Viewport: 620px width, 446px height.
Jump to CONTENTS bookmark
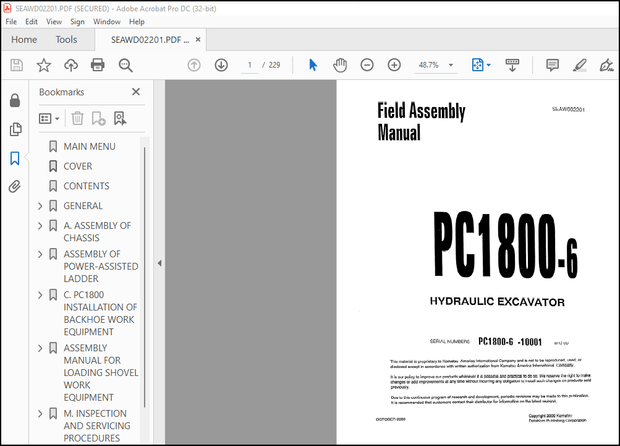86,186
